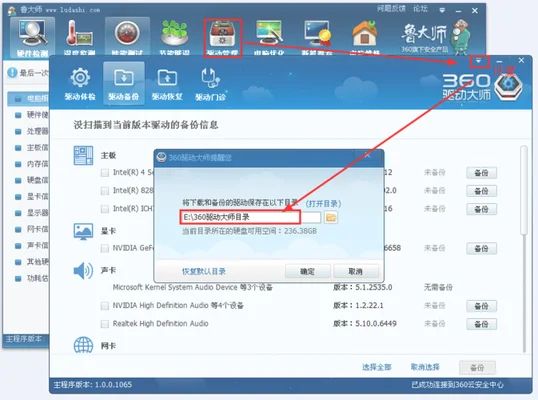This screenshot has height=400, width=538.
Task: Open 问题反馈 in the 鲁大师 title bar
Action: click(x=391, y=9)
